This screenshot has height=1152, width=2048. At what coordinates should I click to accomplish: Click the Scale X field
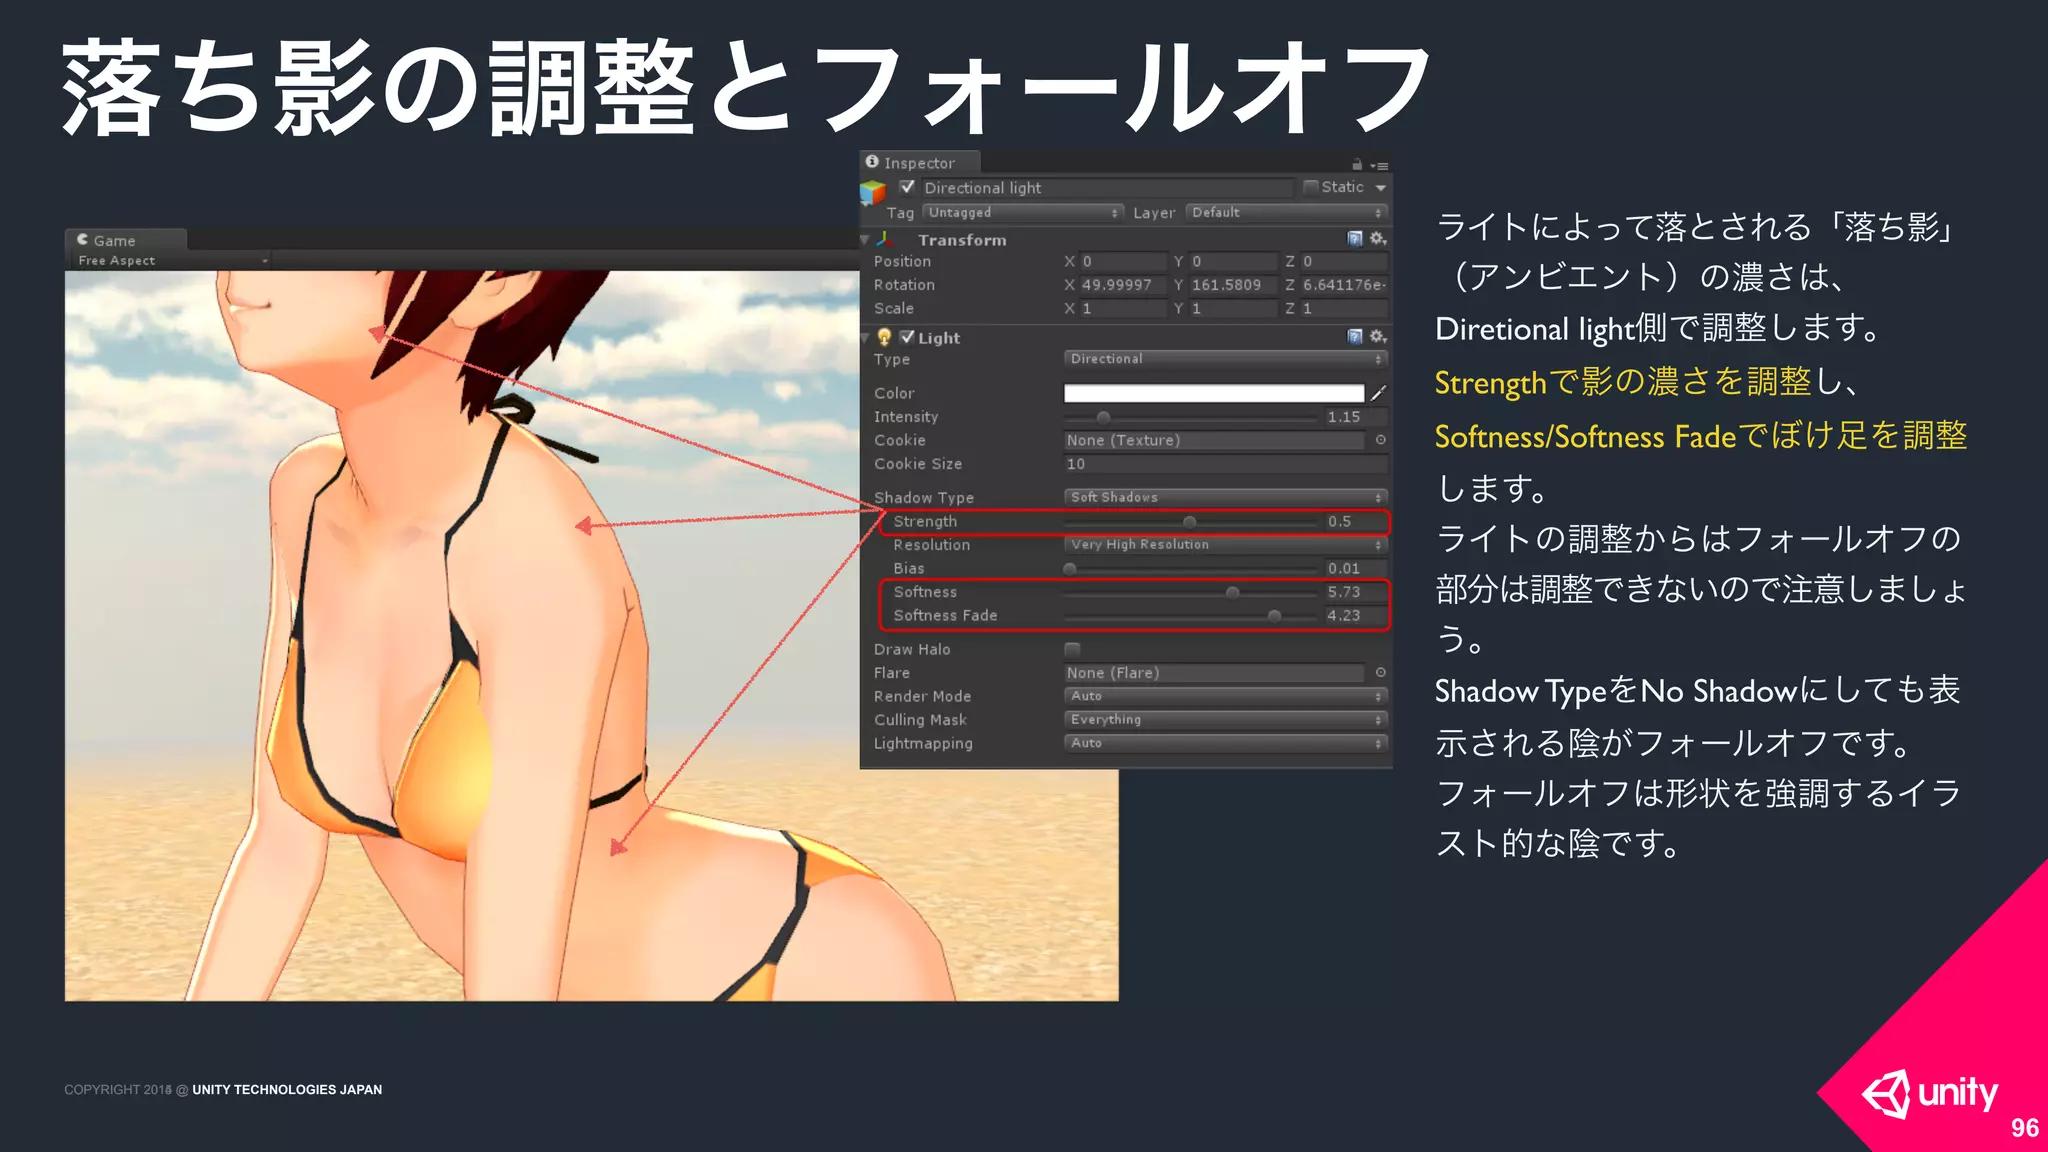click(1123, 309)
